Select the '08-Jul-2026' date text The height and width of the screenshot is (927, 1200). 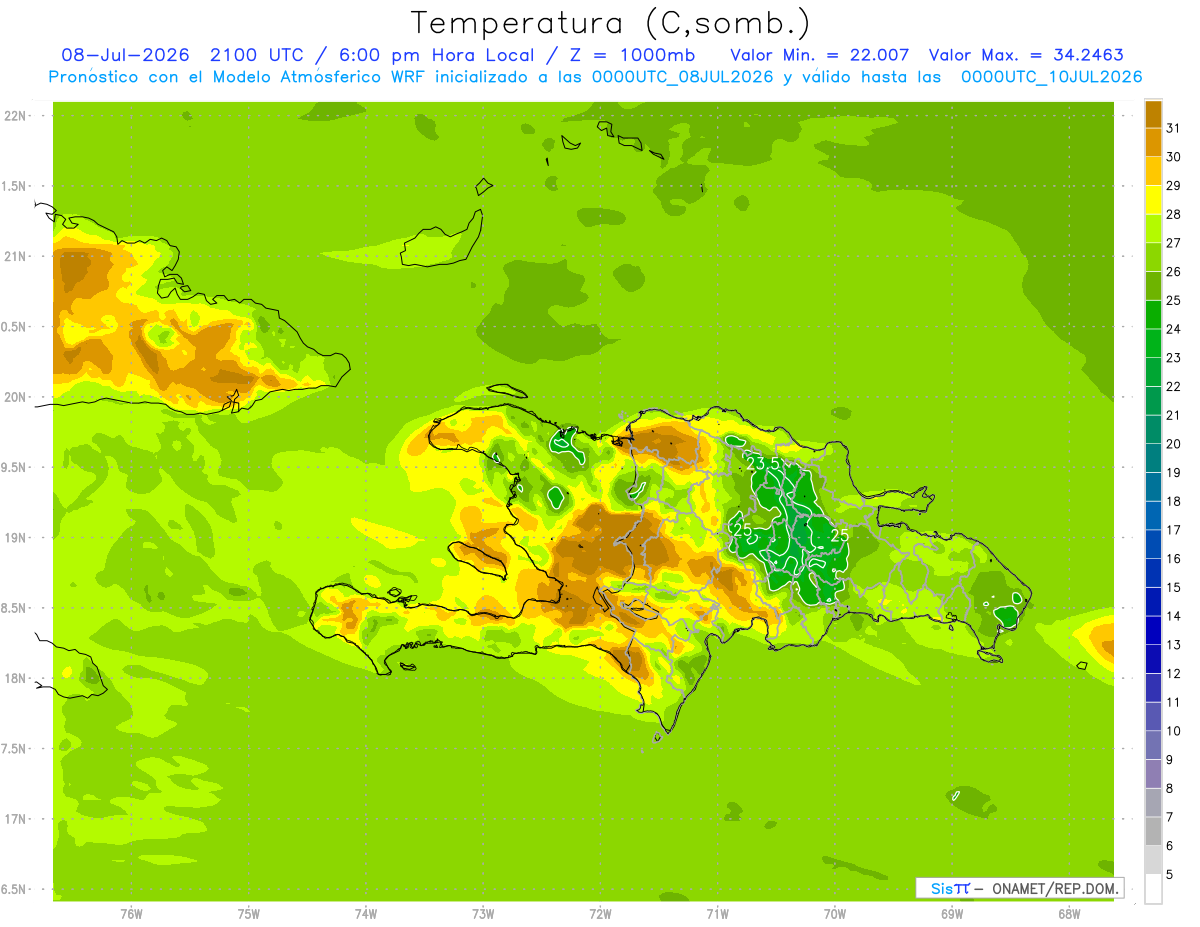(x=126, y=55)
